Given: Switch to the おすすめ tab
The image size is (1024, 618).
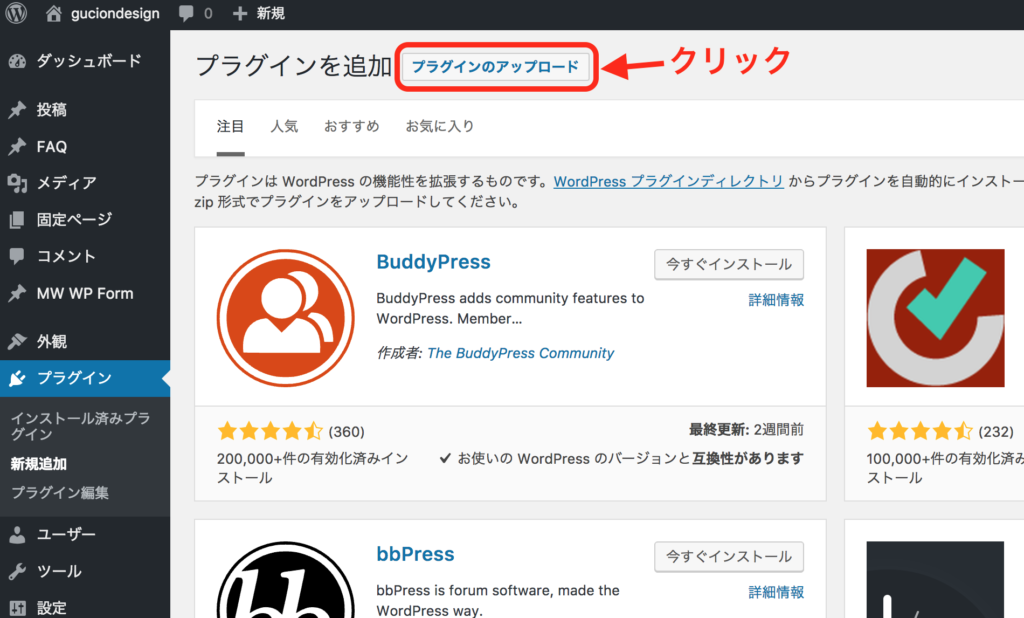Looking at the screenshot, I should [x=351, y=126].
